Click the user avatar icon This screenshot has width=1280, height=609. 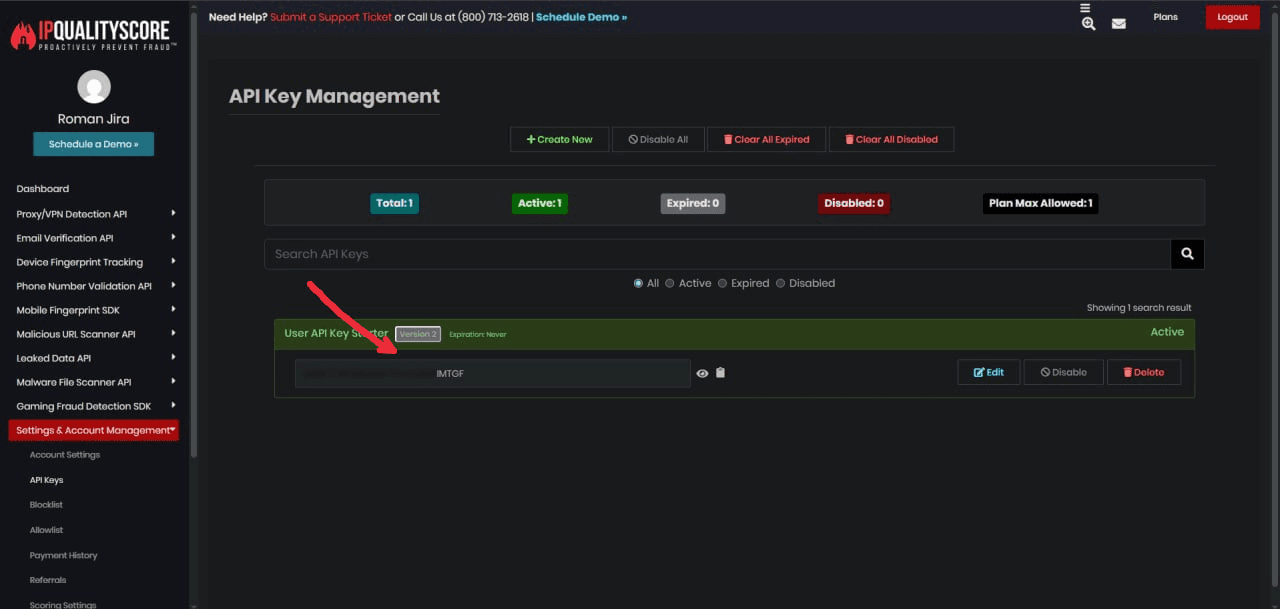pyautogui.click(x=94, y=87)
